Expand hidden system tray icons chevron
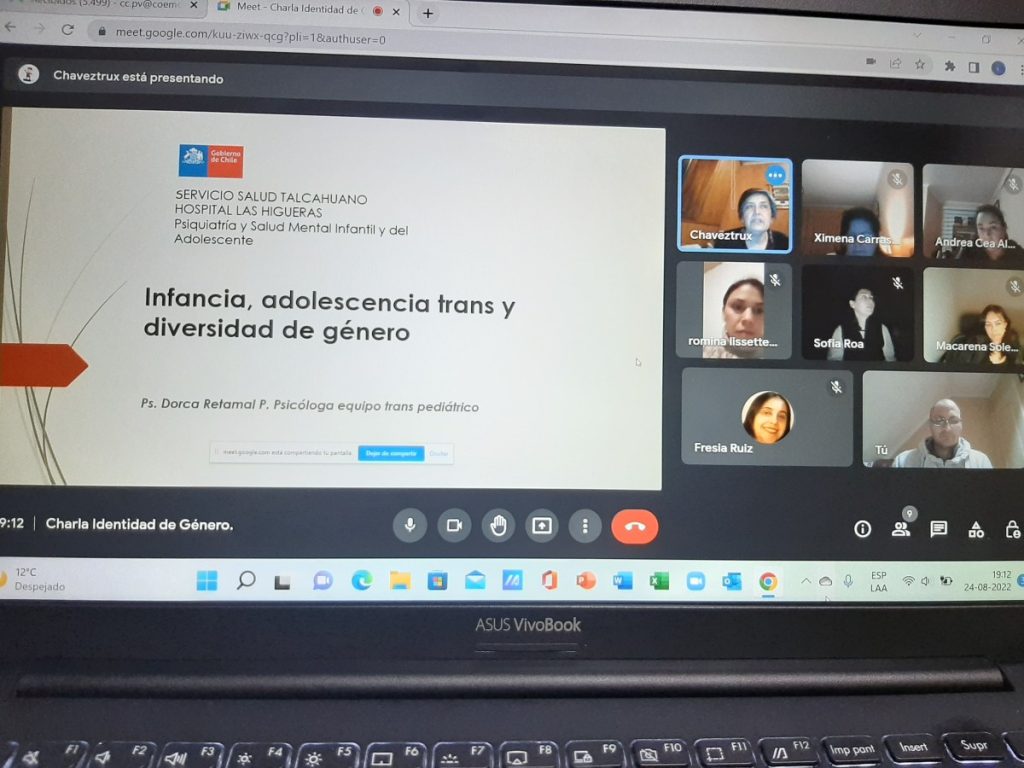This screenshot has height=768, width=1024. (806, 581)
